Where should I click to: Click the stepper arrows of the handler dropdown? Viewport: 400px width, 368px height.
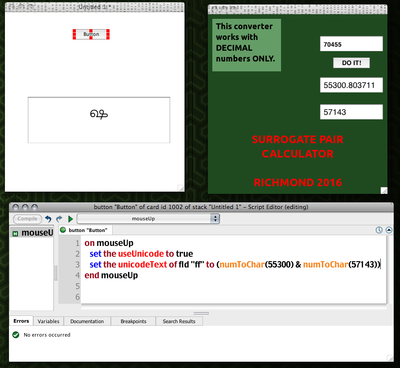(x=215, y=219)
